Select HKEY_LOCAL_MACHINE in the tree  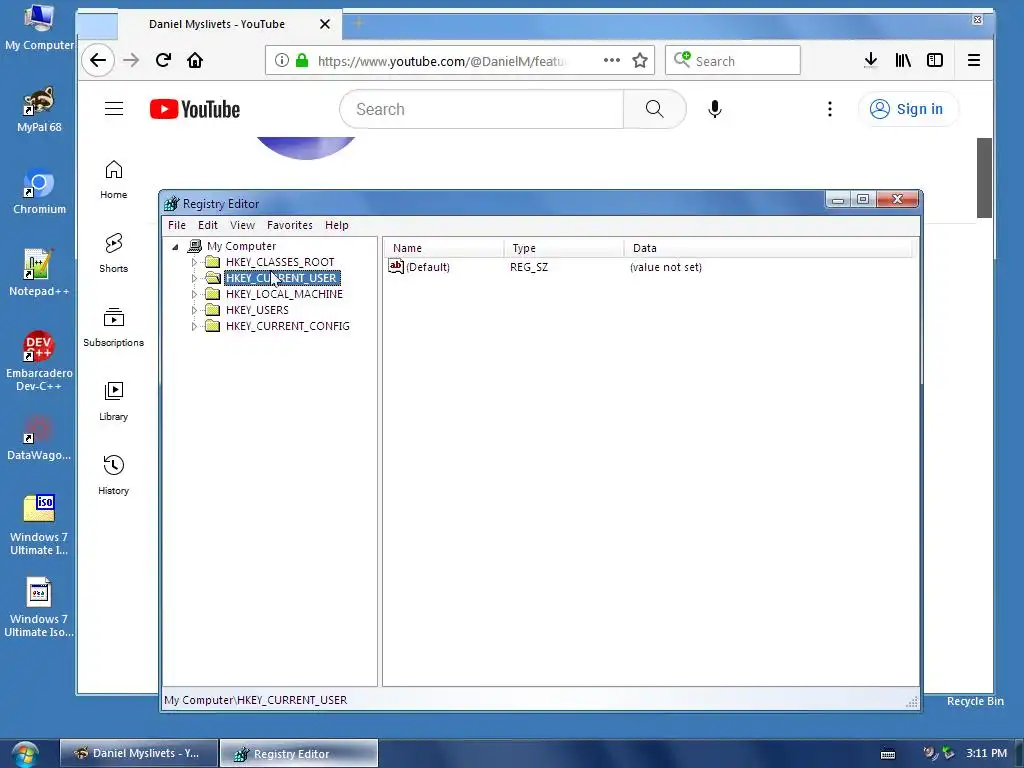tap(284, 295)
